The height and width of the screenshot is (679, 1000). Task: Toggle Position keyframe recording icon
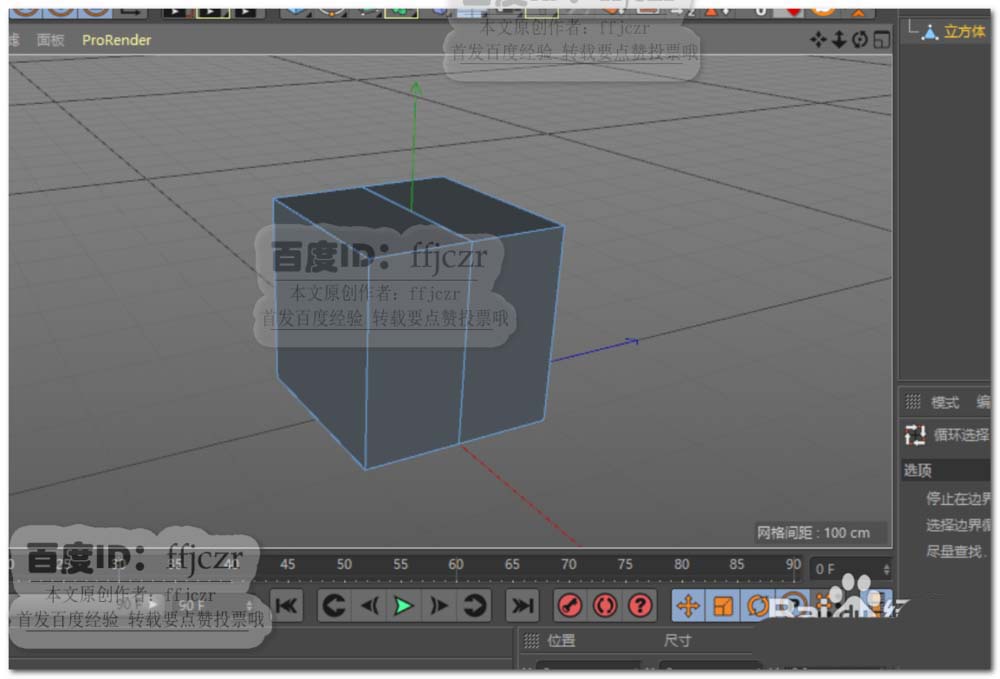(688, 605)
